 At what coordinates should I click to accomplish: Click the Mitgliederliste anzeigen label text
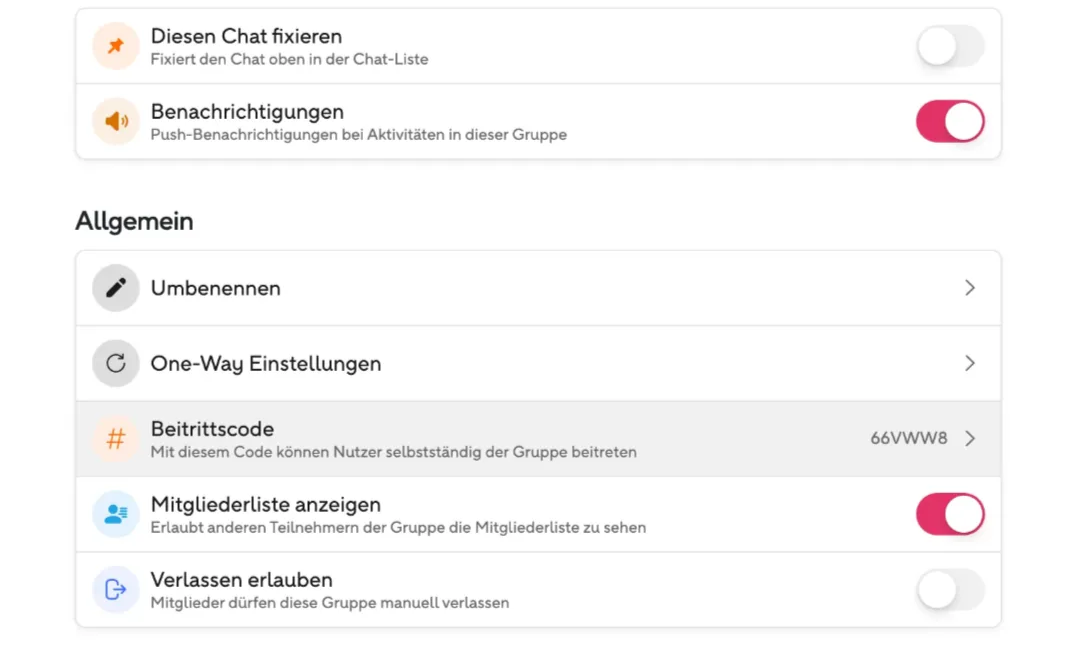[x=265, y=505]
